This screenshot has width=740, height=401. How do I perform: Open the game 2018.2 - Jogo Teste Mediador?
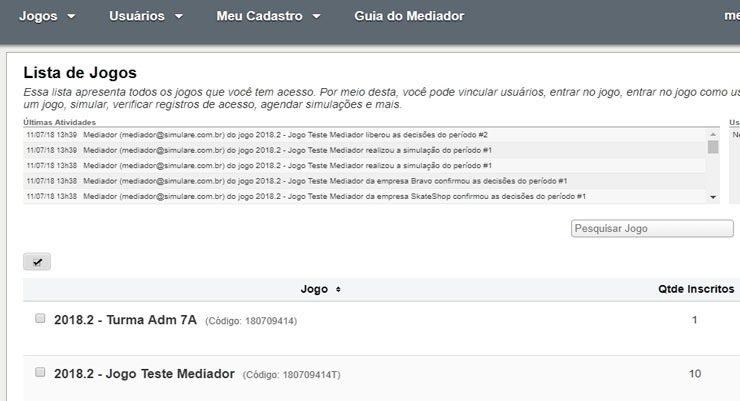pyautogui.click(x=144, y=373)
